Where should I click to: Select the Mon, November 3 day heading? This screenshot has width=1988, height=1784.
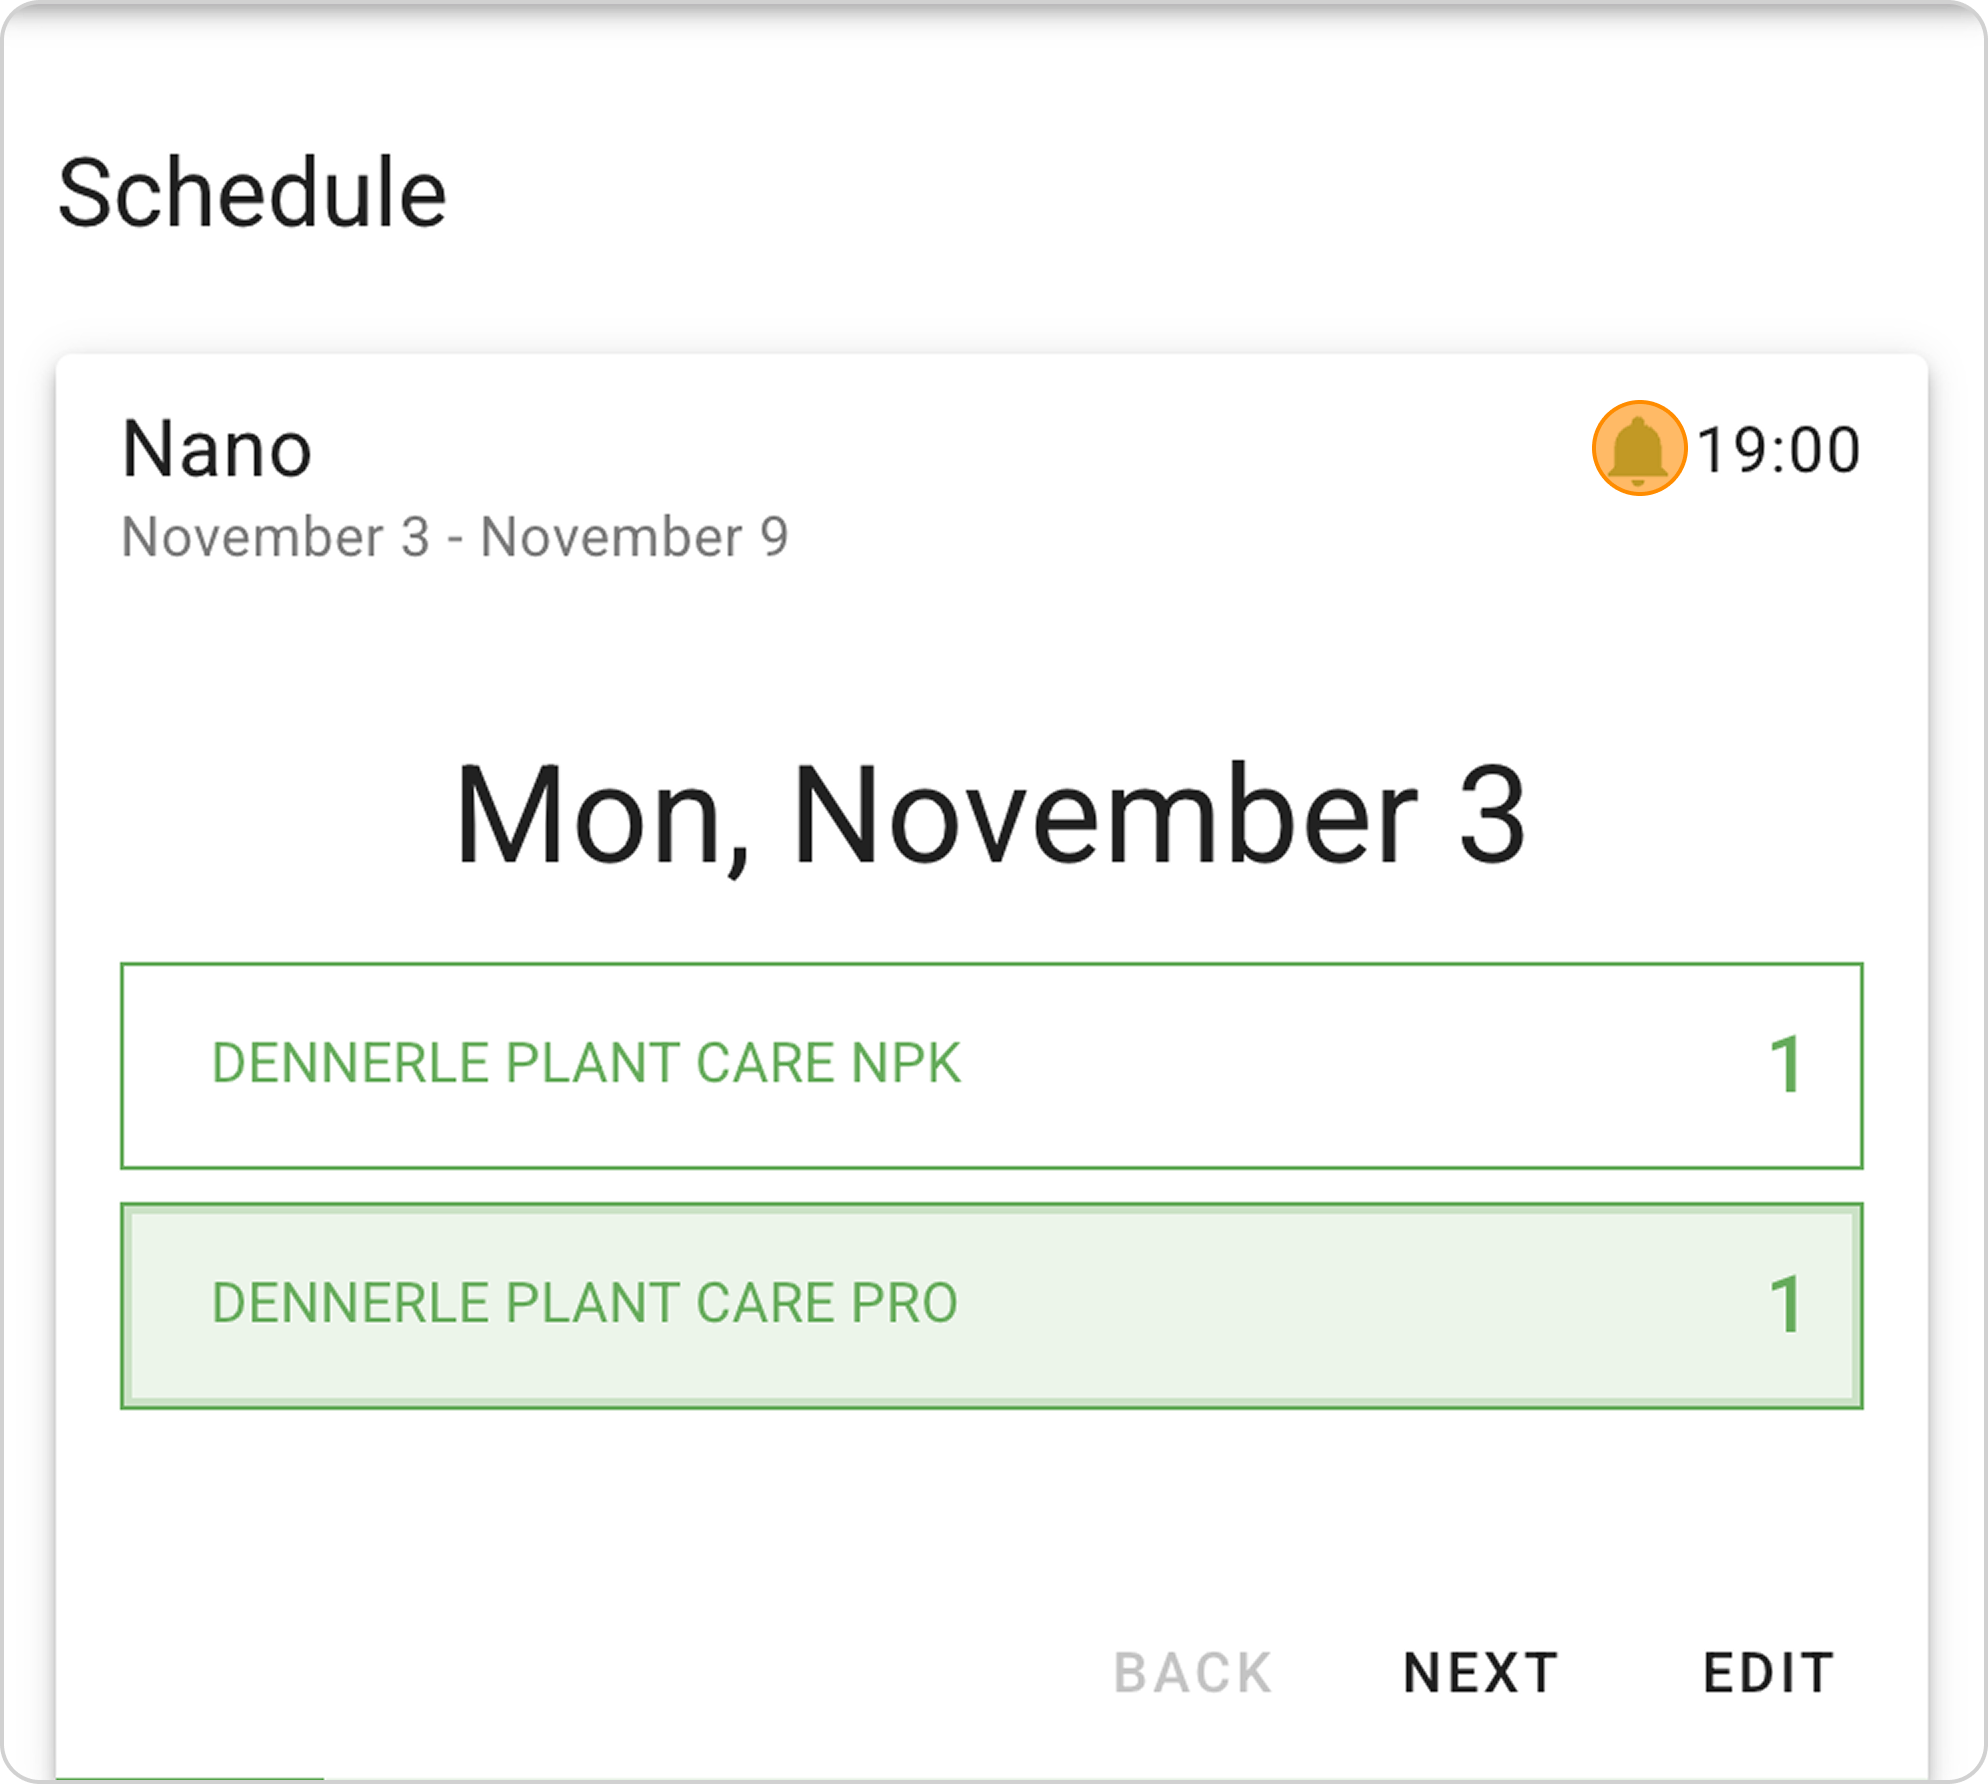pyautogui.click(x=990, y=815)
